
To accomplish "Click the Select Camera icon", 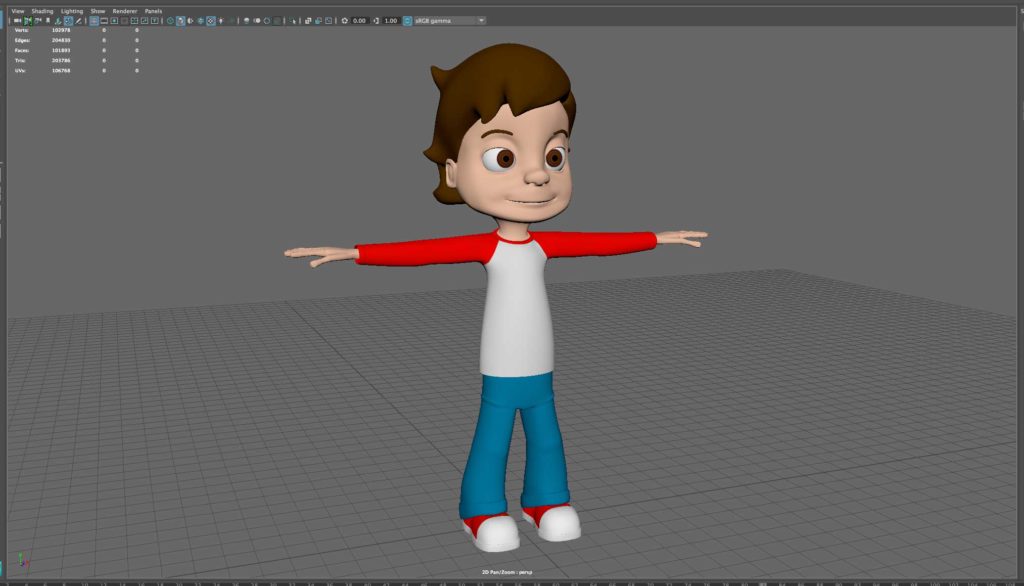I will (x=17, y=20).
